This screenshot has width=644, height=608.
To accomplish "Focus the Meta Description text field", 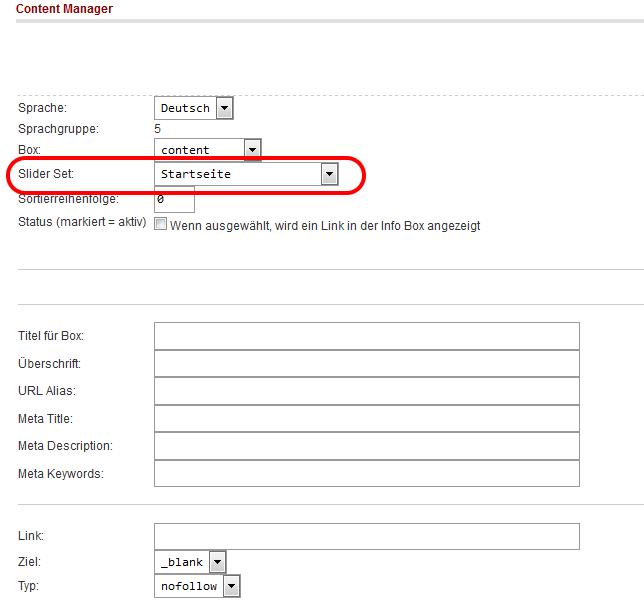I will [366, 446].
